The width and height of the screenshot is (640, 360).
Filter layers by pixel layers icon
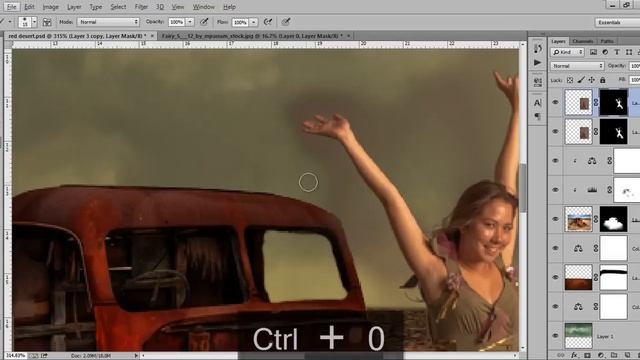[x=593, y=52]
